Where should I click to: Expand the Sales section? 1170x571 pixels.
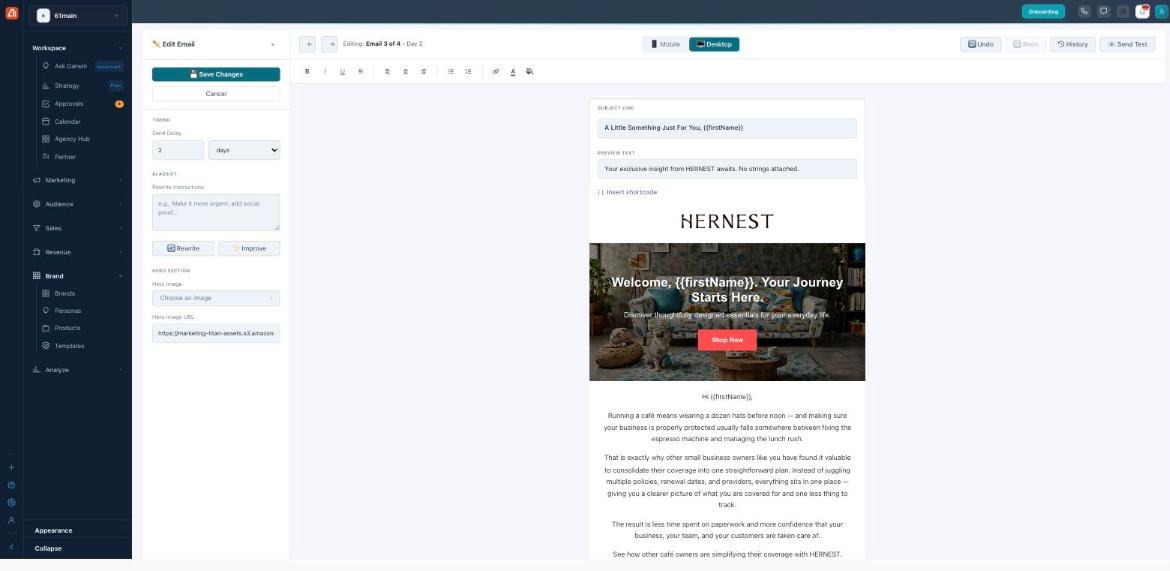point(78,228)
